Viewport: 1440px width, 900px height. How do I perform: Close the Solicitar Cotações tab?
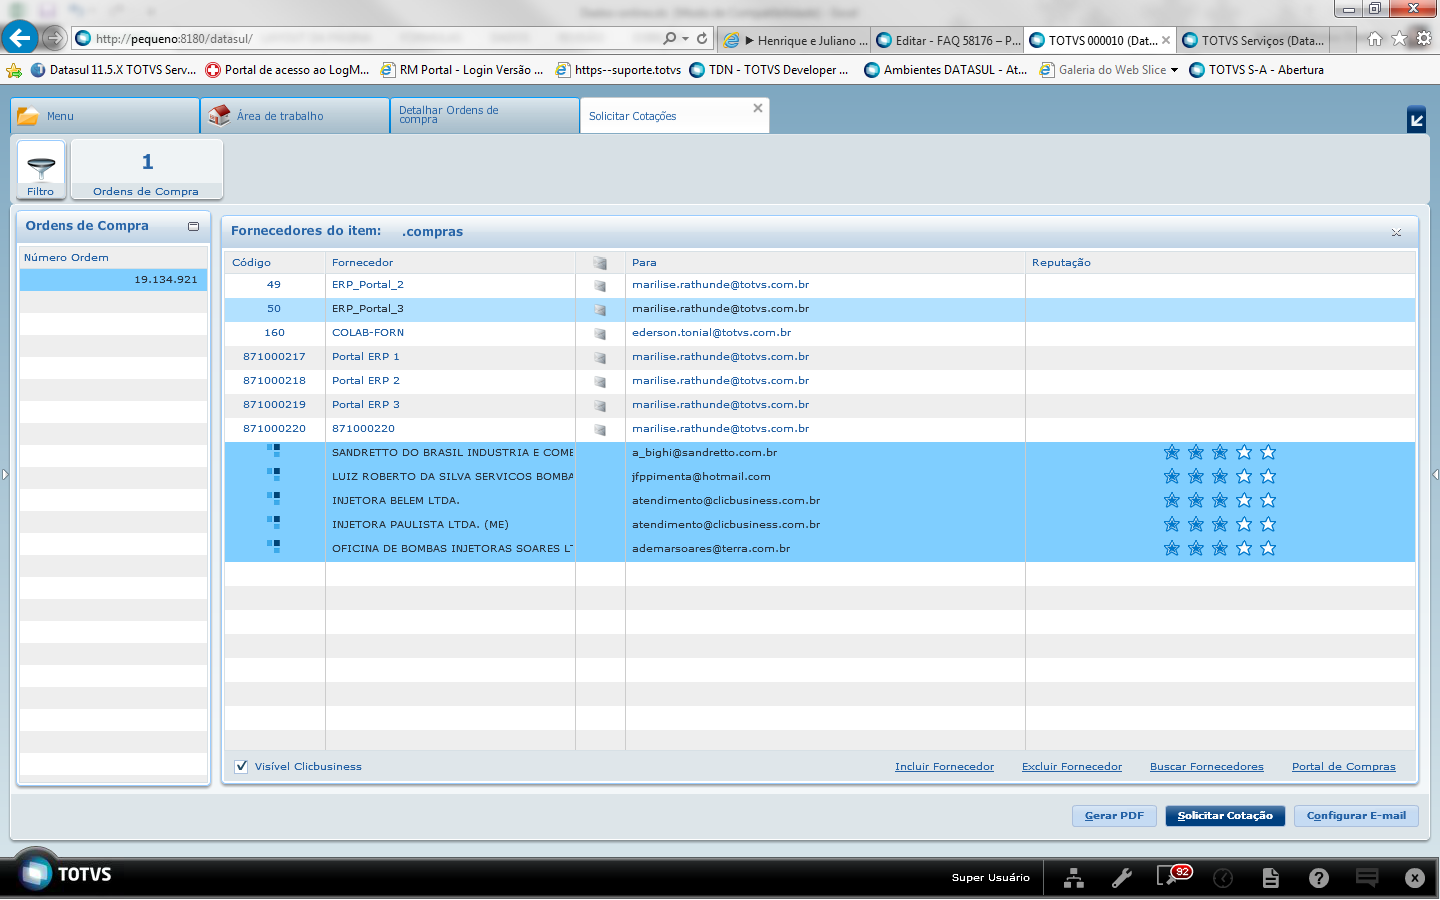[758, 108]
